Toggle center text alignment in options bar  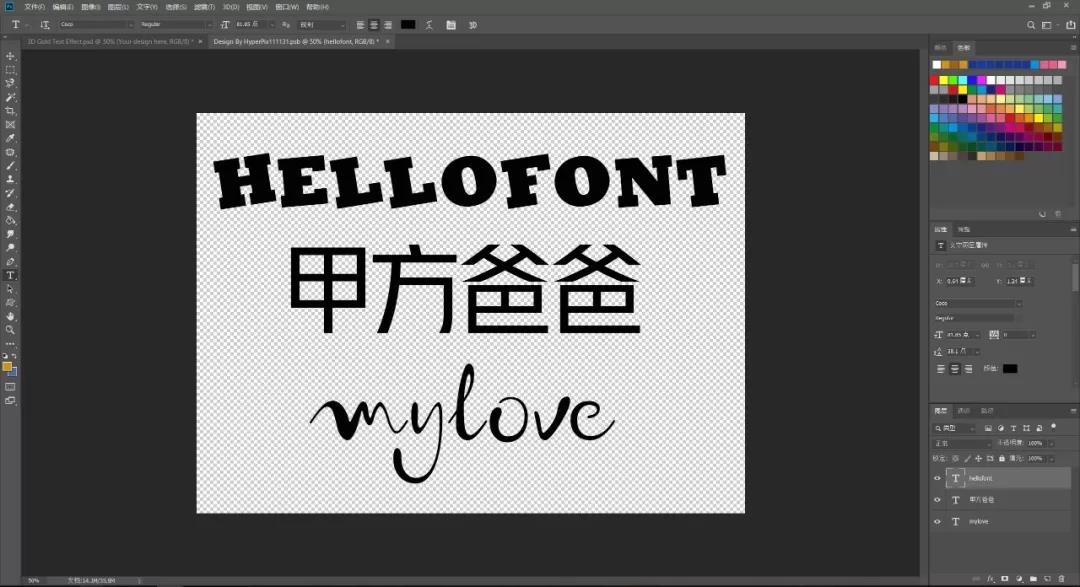pyautogui.click(x=374, y=25)
